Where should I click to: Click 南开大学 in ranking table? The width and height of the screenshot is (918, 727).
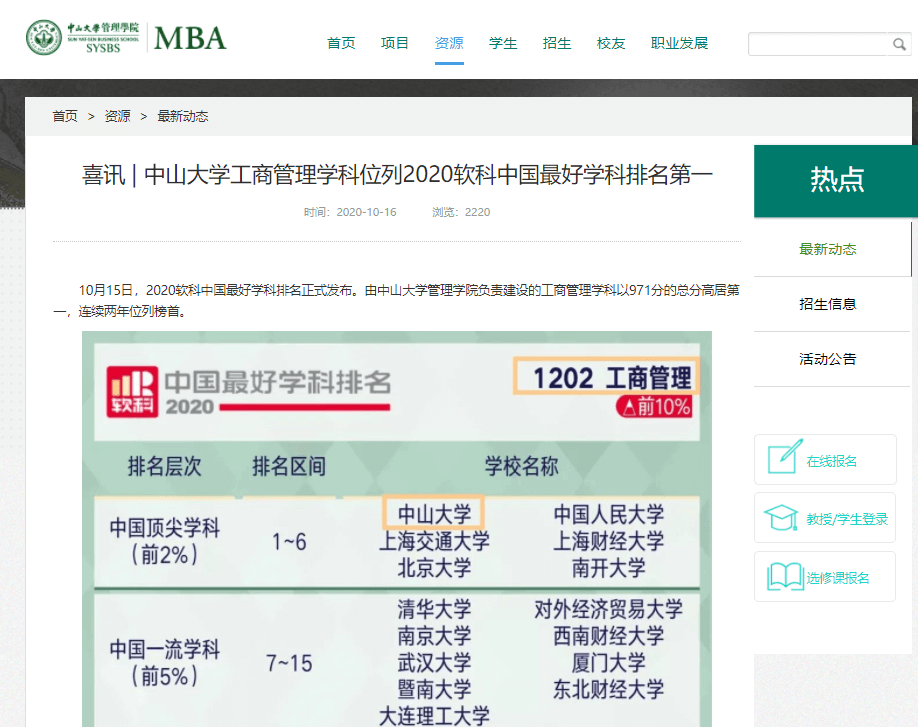[608, 567]
